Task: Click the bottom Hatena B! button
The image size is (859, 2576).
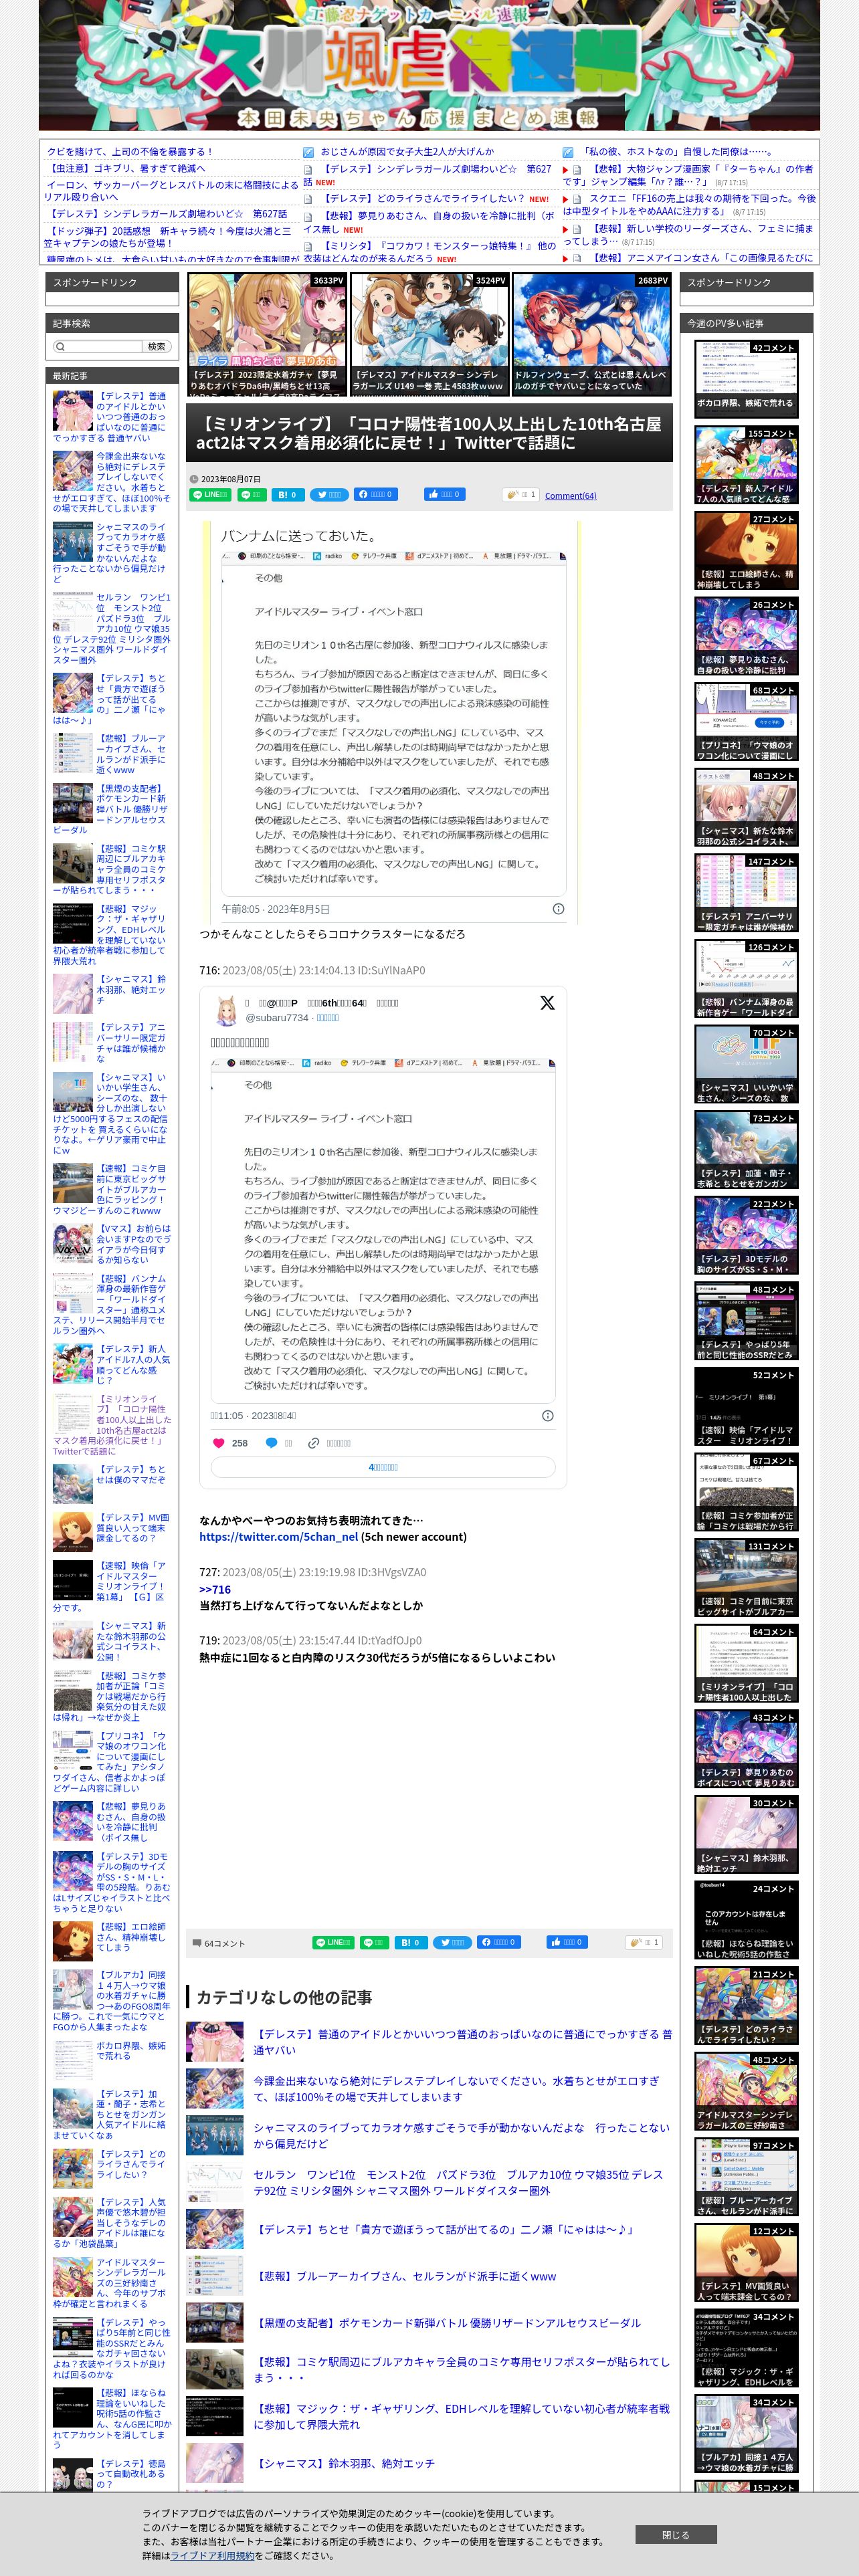Action: 410,1942
